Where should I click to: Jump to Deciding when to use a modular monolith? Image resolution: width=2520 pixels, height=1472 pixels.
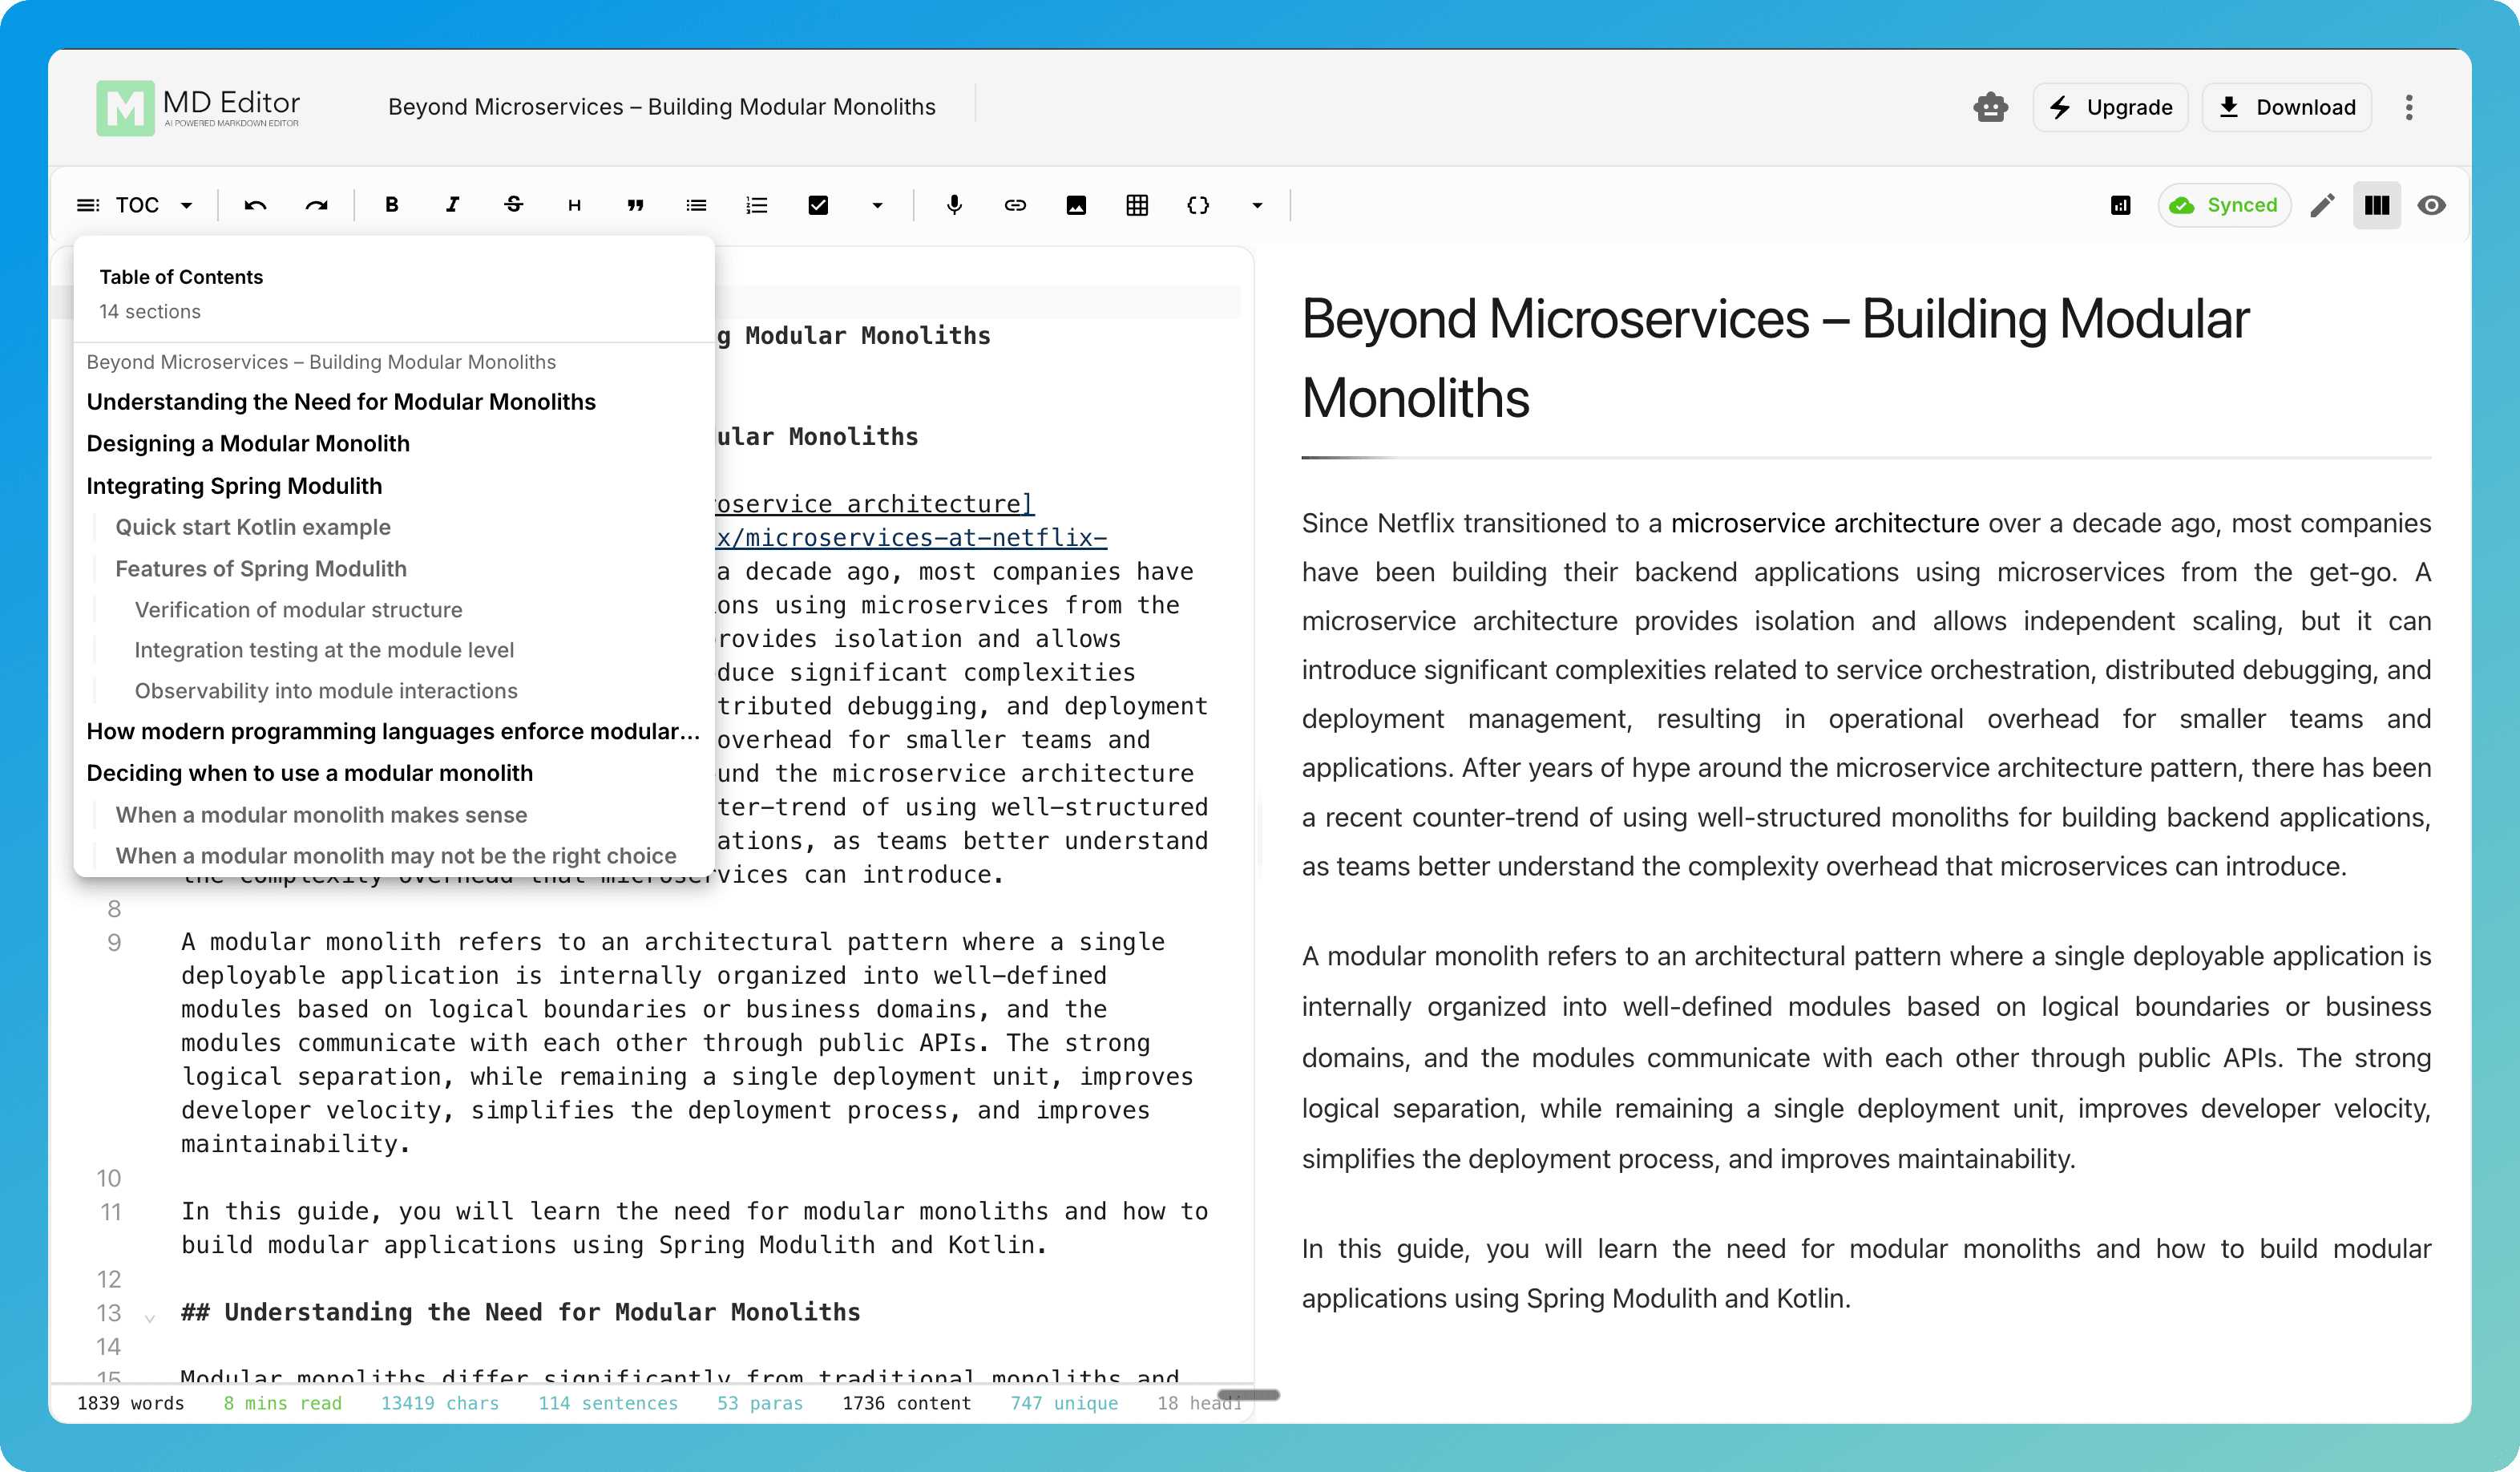[x=309, y=774]
